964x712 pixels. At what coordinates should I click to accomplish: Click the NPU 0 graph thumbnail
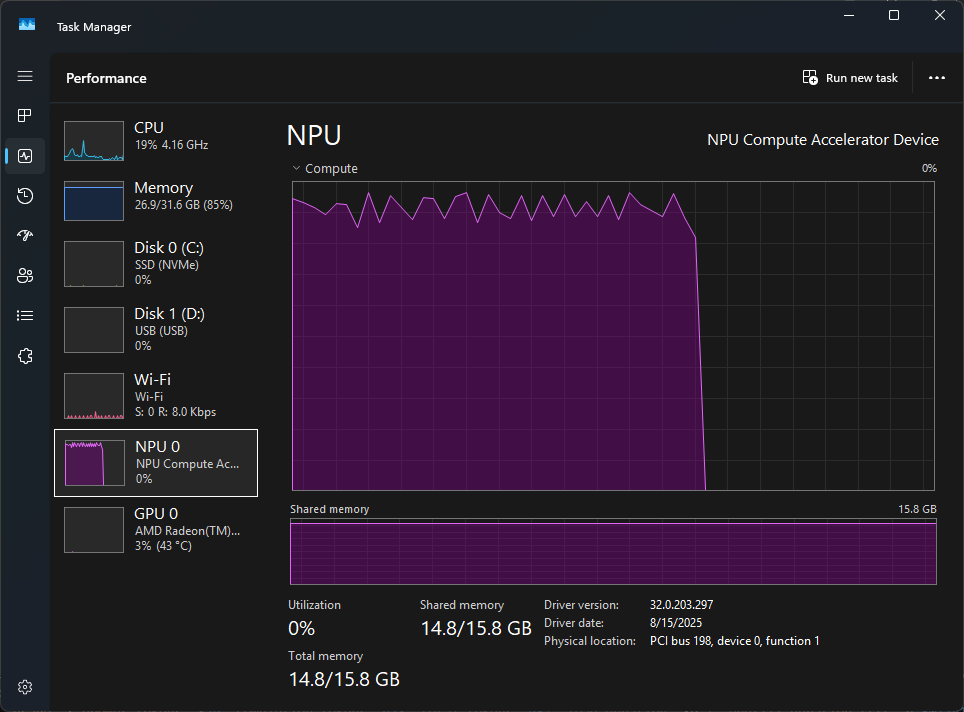point(94,462)
